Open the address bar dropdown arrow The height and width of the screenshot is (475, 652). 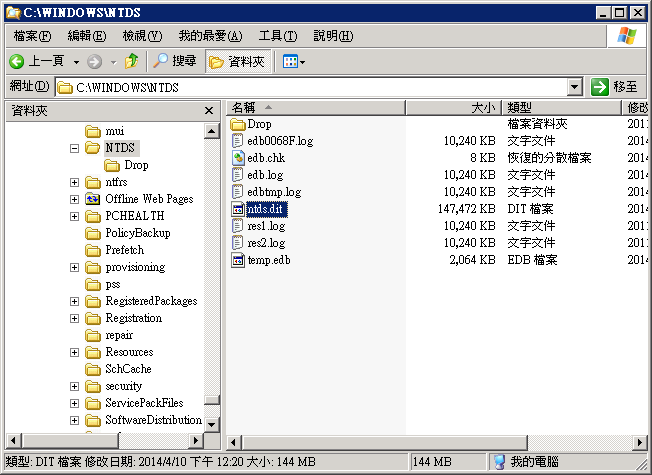point(574,87)
